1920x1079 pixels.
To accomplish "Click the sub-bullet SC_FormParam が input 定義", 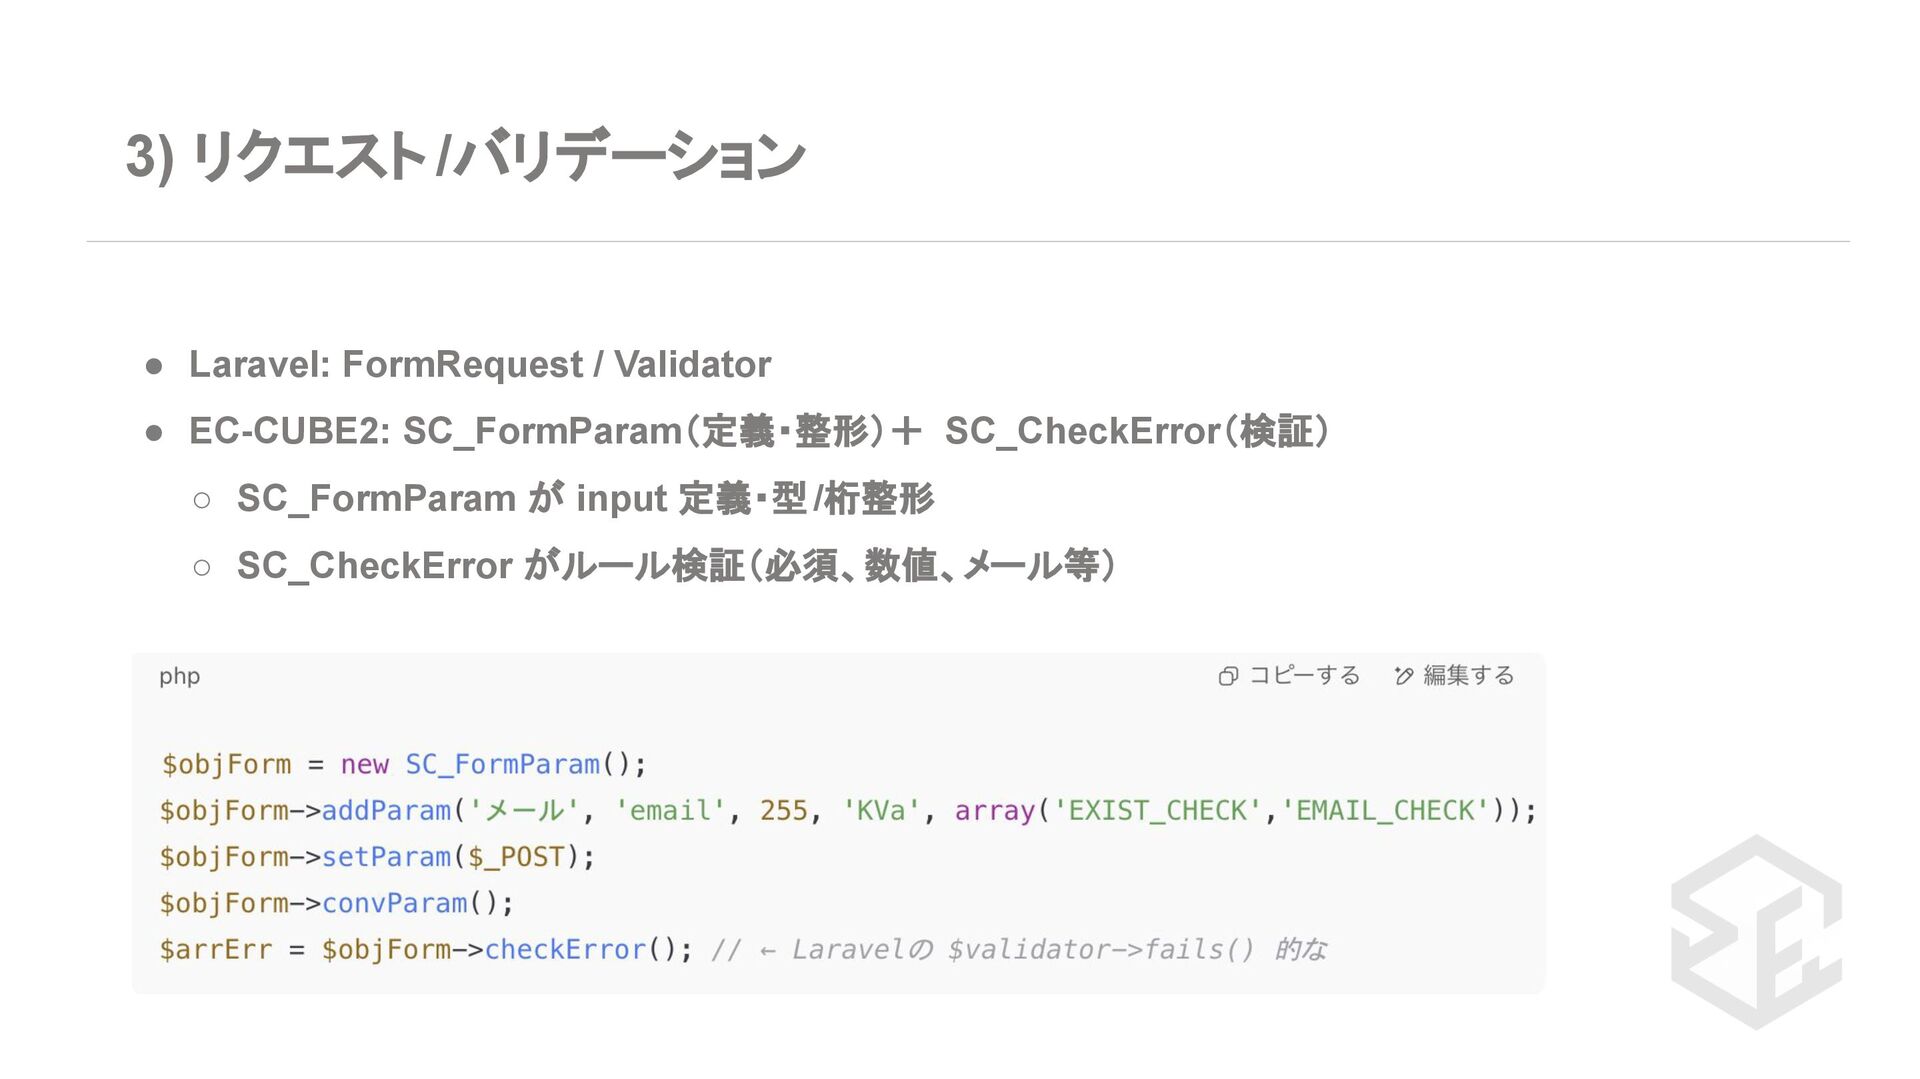I will pos(585,498).
